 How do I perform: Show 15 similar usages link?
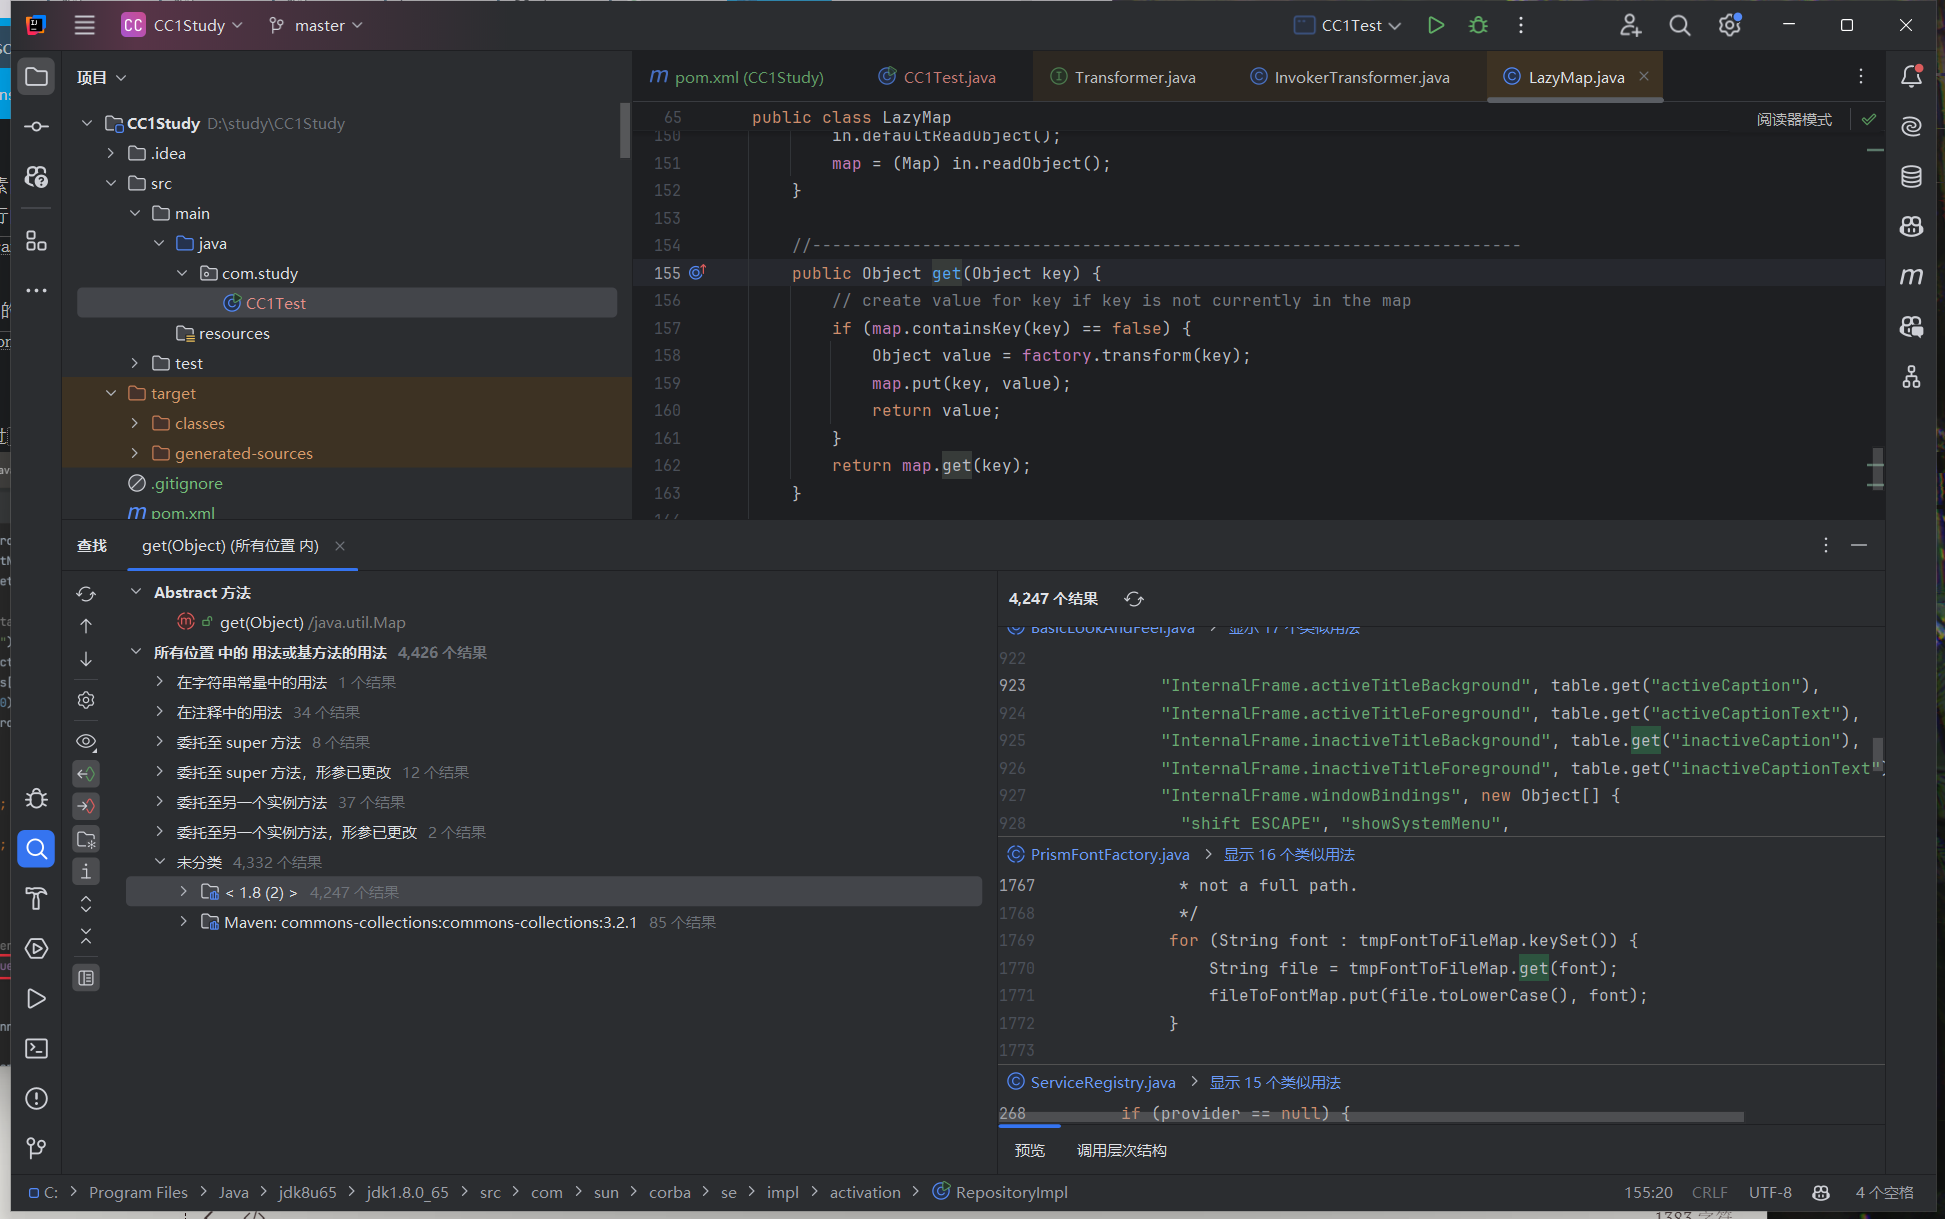[1275, 1082]
